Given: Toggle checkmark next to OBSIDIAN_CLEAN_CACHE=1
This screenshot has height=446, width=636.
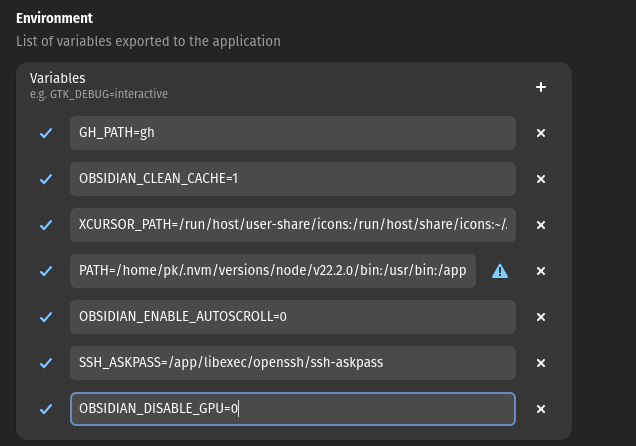Looking at the screenshot, I should tap(46, 179).
